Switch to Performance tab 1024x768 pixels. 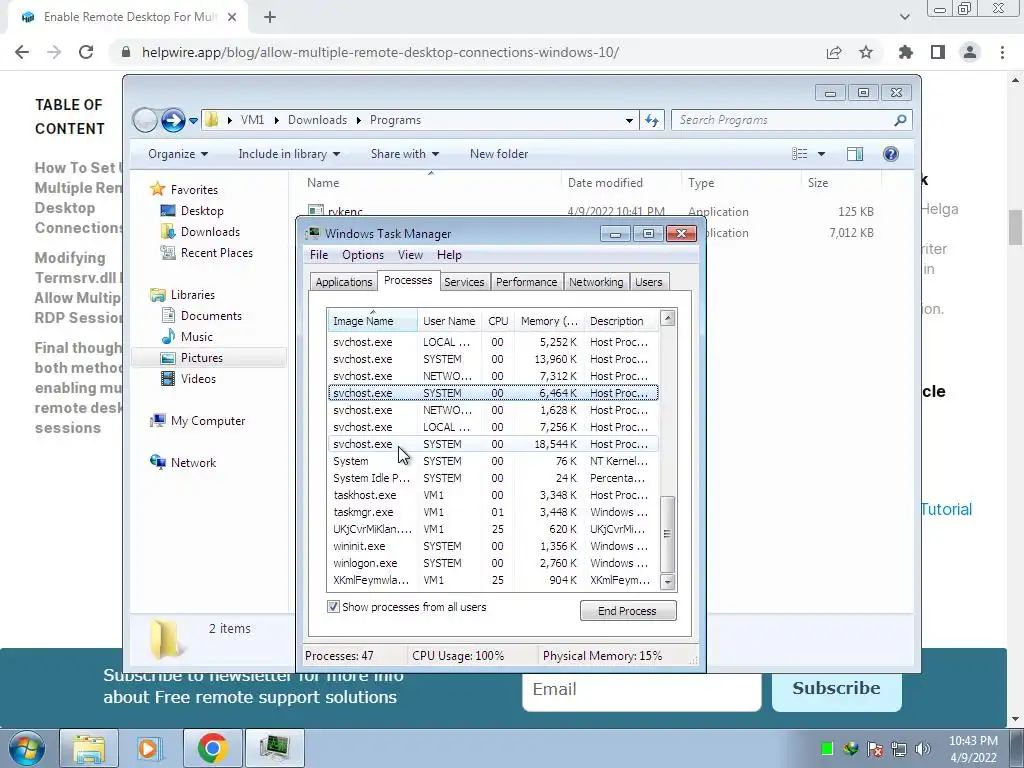coord(526,282)
